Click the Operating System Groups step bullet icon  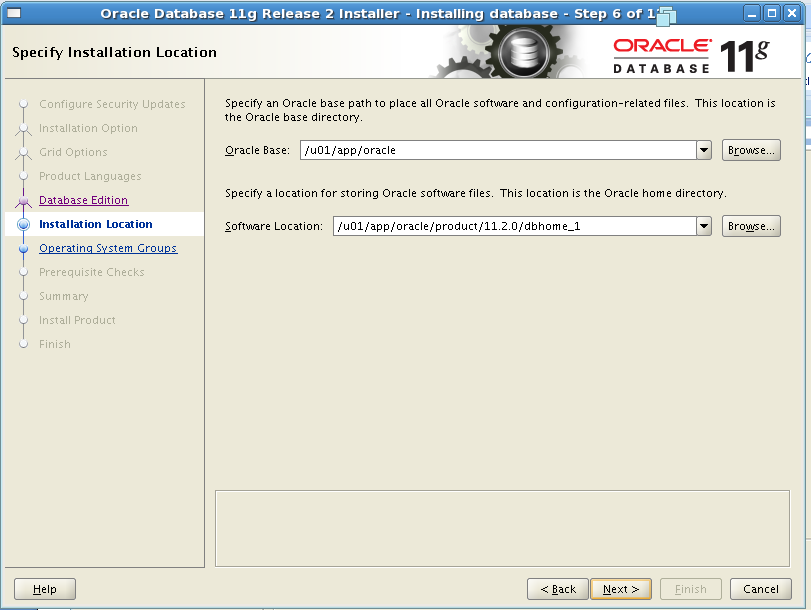23,248
